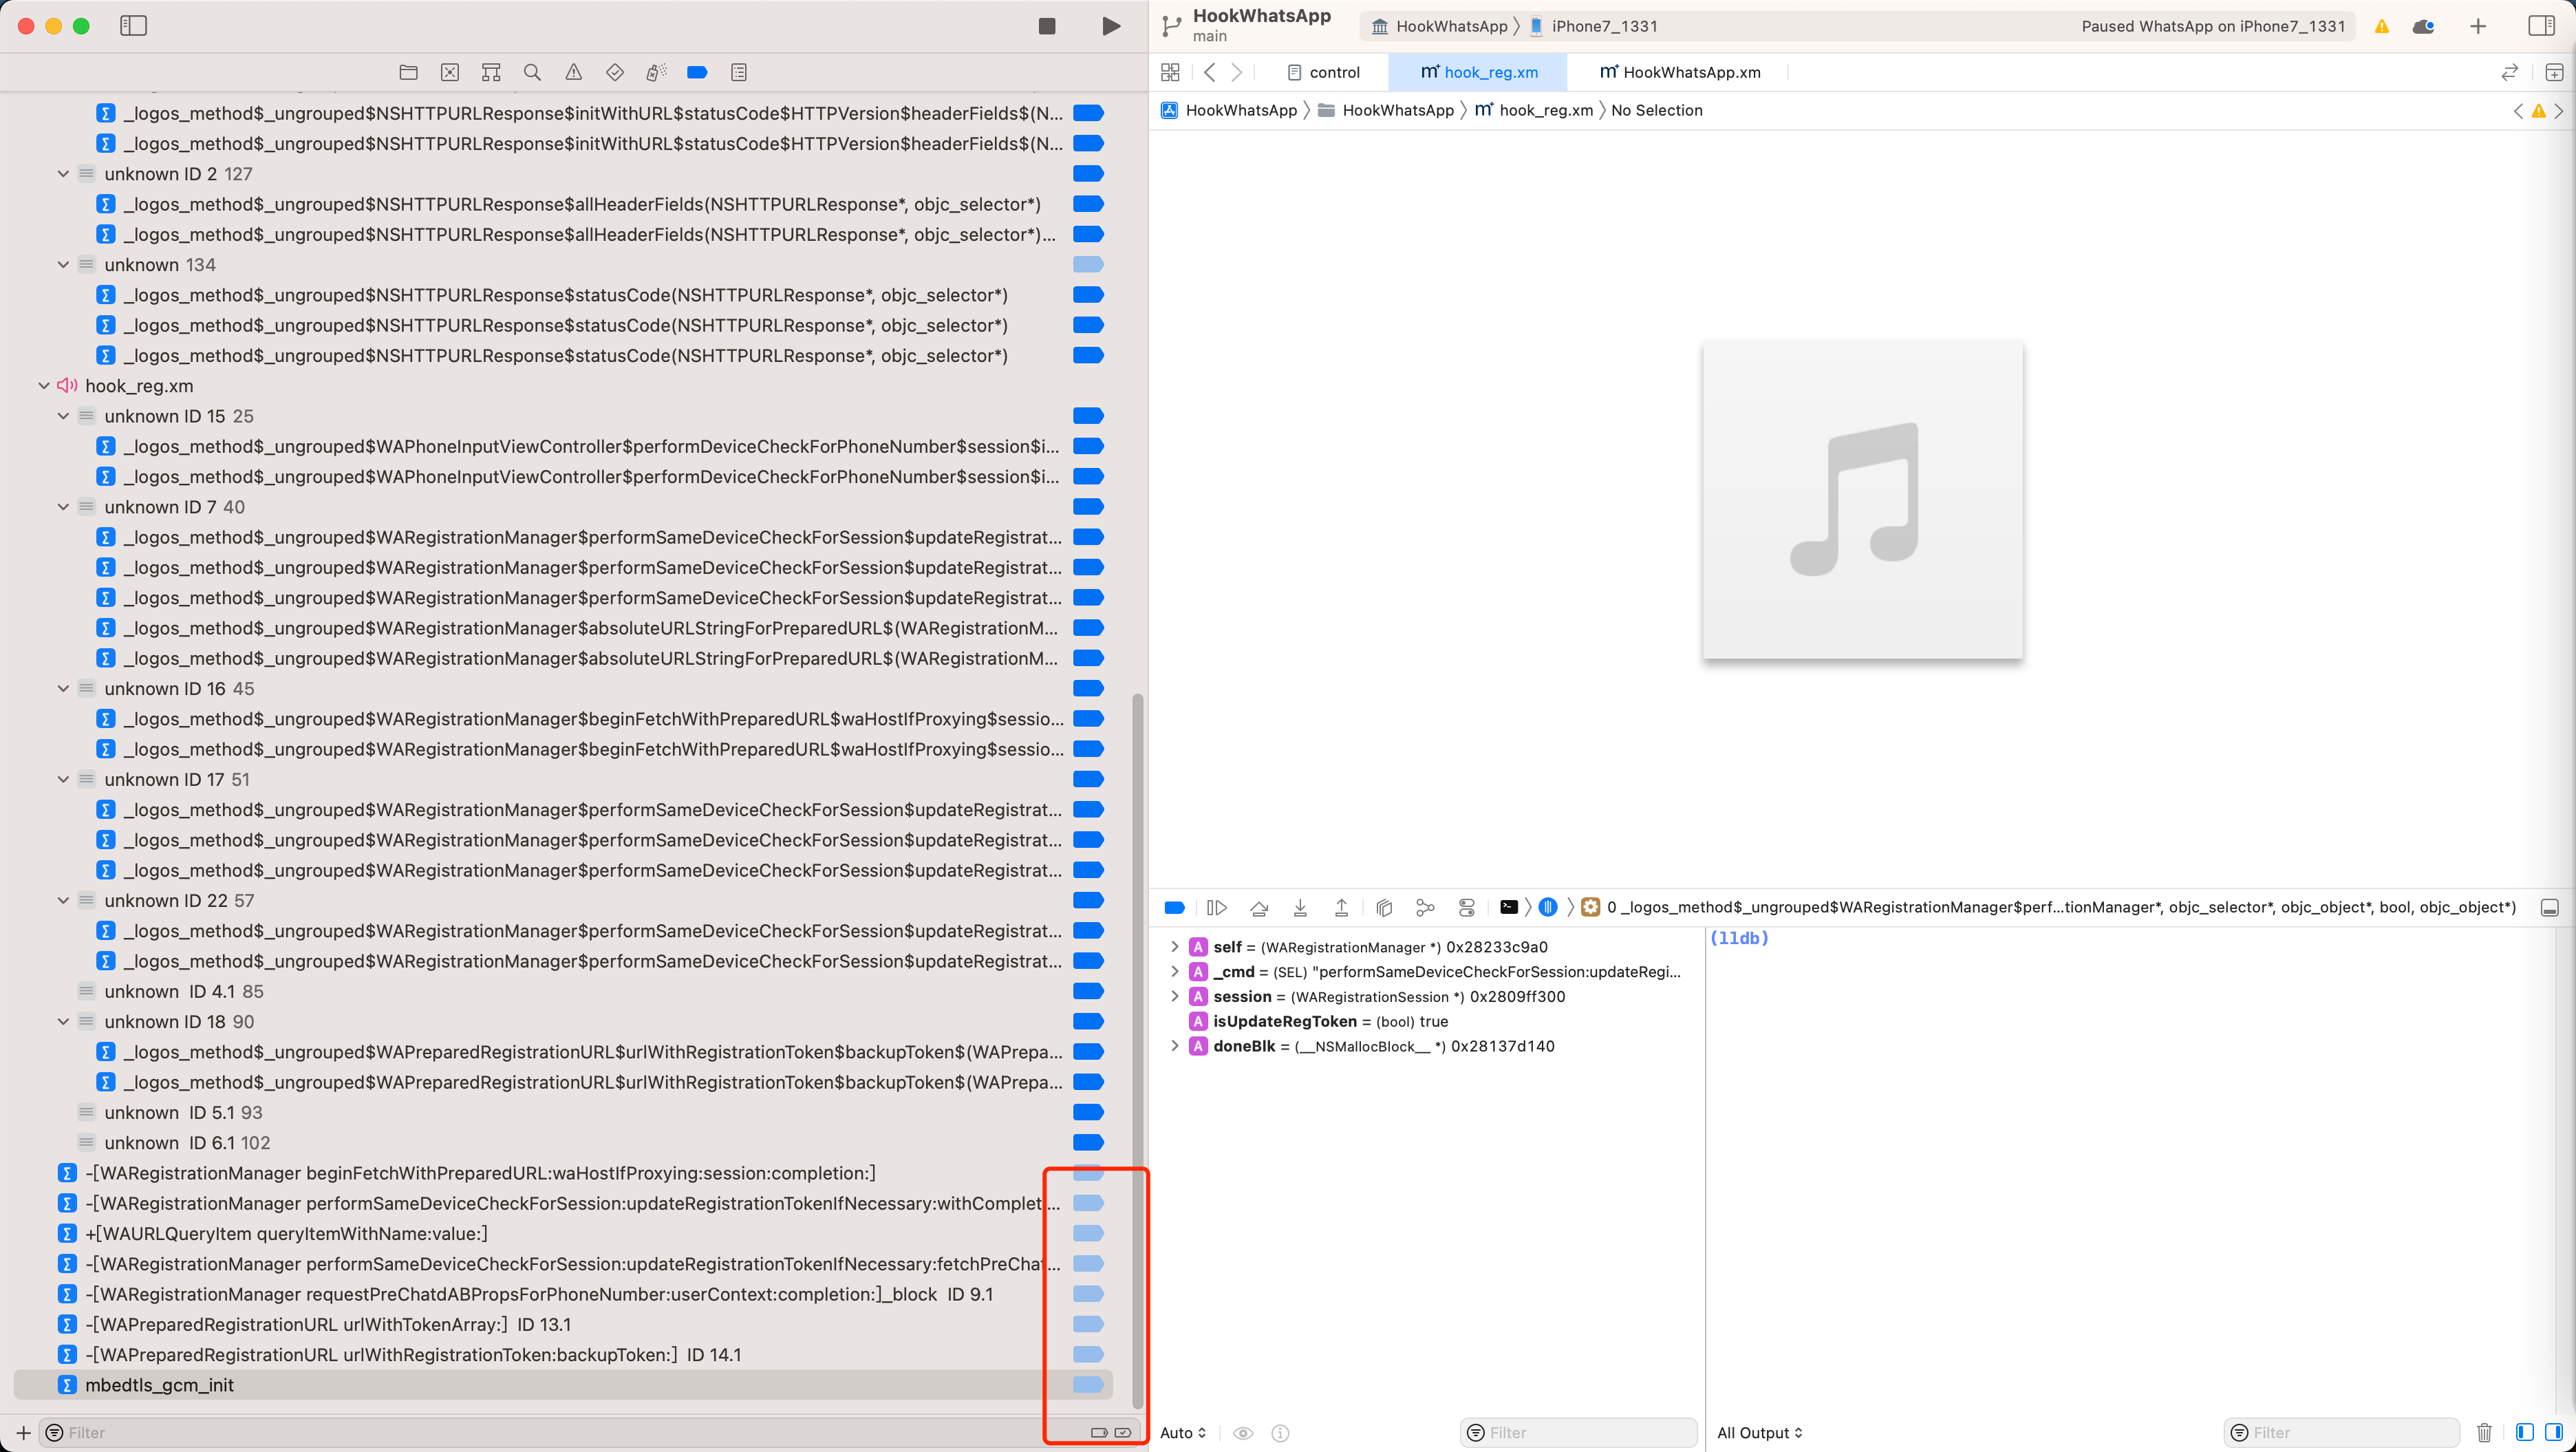Toggle Quick Look eye for selected variable
Screen dimensions: 2576x1452
coord(1243,1433)
